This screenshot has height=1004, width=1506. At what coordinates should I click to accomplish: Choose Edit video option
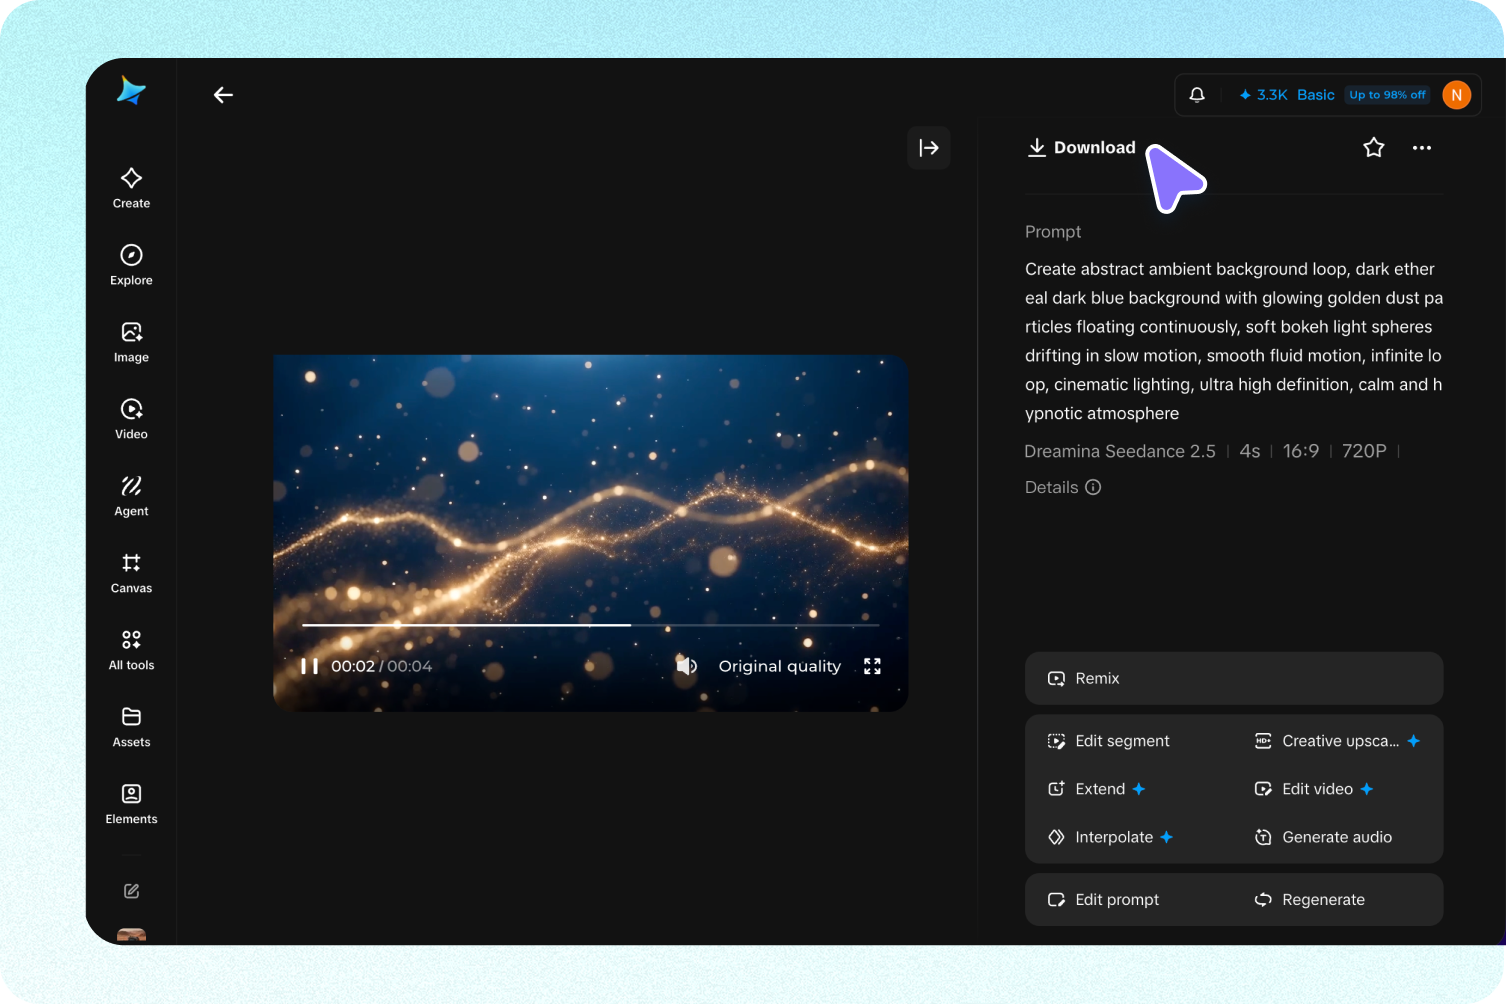(1314, 789)
